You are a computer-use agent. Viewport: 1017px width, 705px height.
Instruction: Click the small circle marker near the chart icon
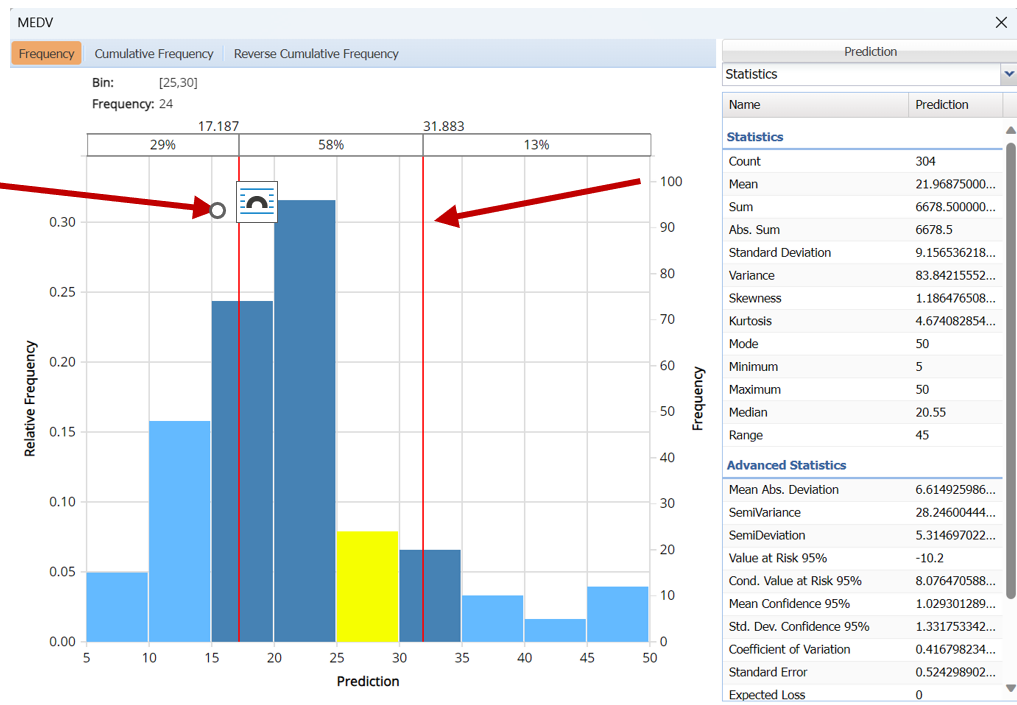(217, 210)
